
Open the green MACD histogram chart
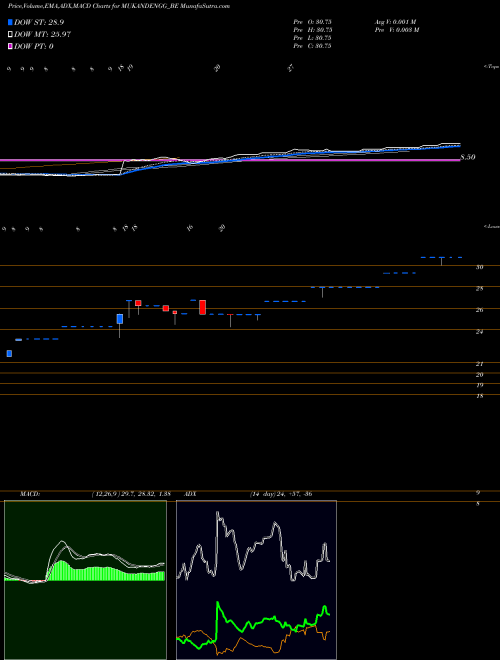(x=85, y=580)
